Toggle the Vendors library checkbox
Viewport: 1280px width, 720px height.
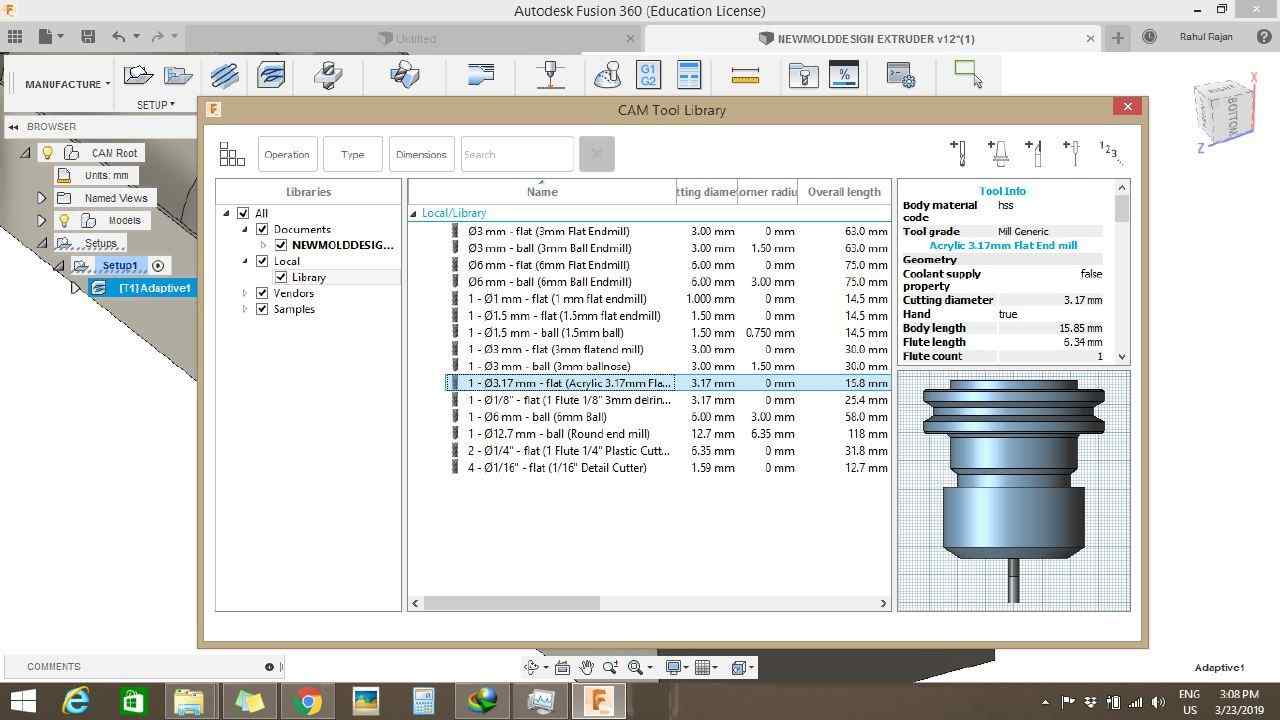tap(262, 293)
